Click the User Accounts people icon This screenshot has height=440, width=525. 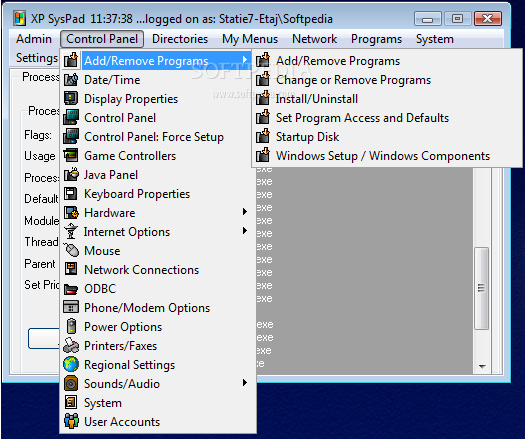coord(71,421)
